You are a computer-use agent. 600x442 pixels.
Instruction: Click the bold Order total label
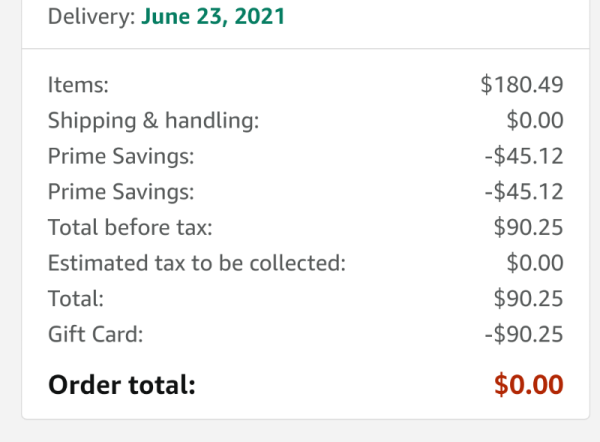[x=122, y=385]
